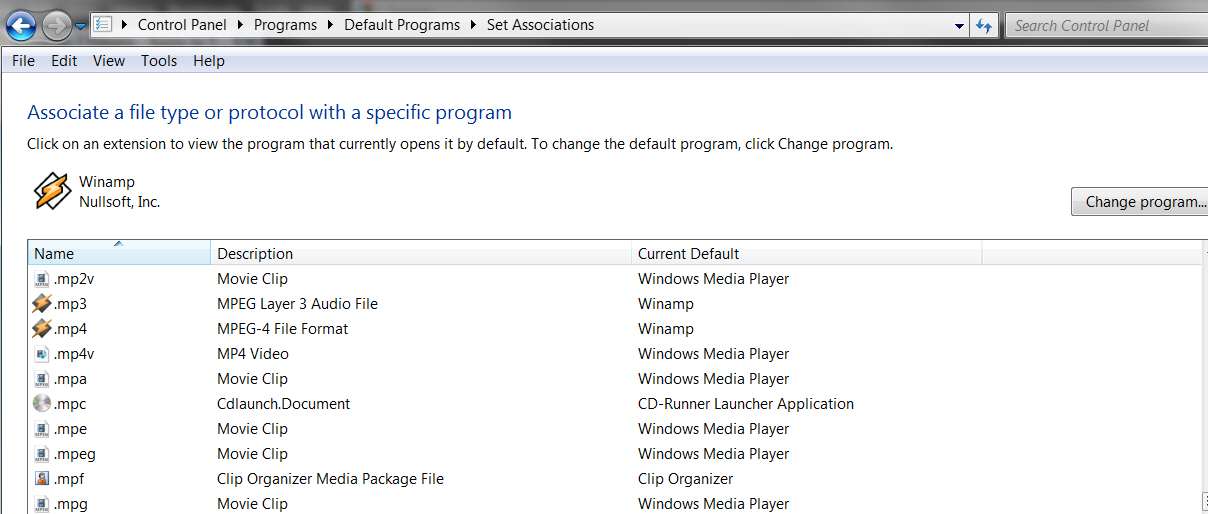Click the .mpg file type icon

[x=41, y=504]
